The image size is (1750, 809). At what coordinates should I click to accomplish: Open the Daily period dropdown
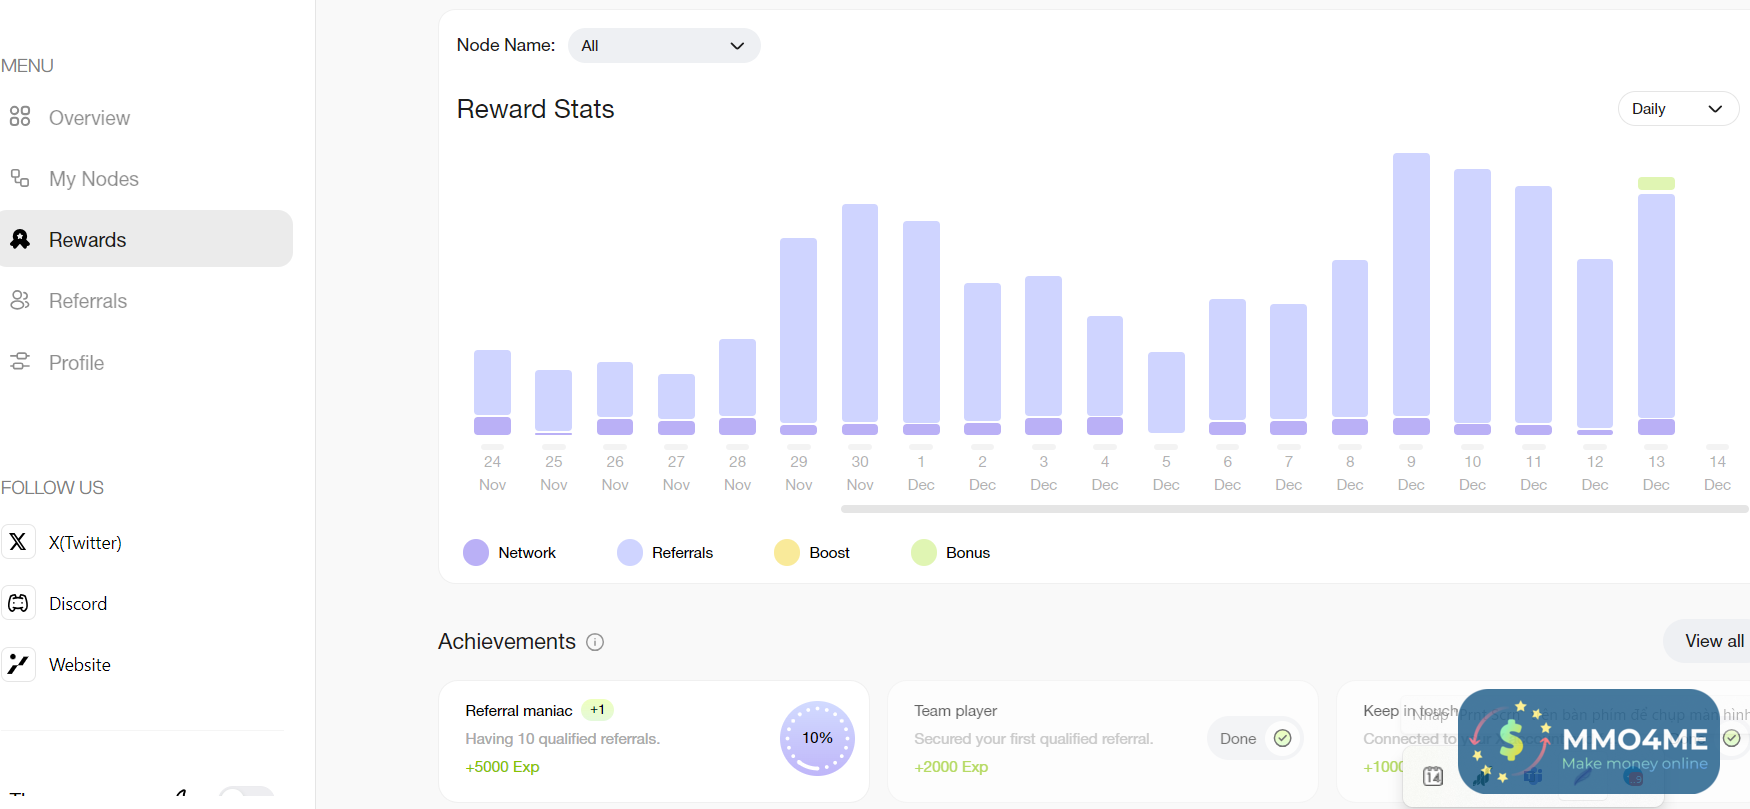1678,109
